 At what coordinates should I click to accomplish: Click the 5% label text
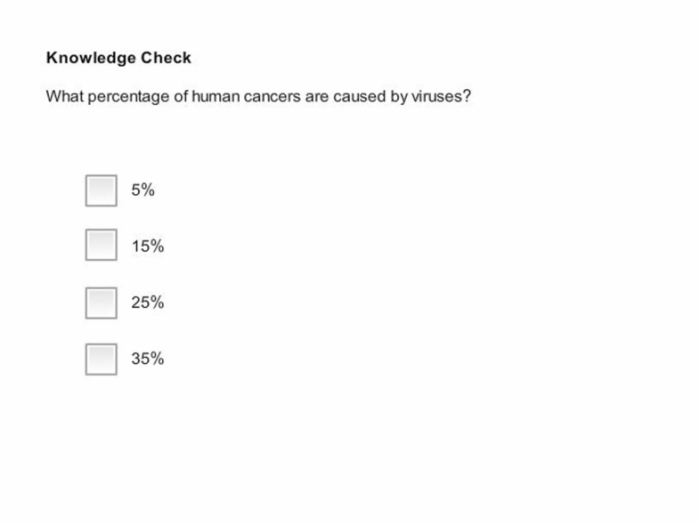point(143,190)
